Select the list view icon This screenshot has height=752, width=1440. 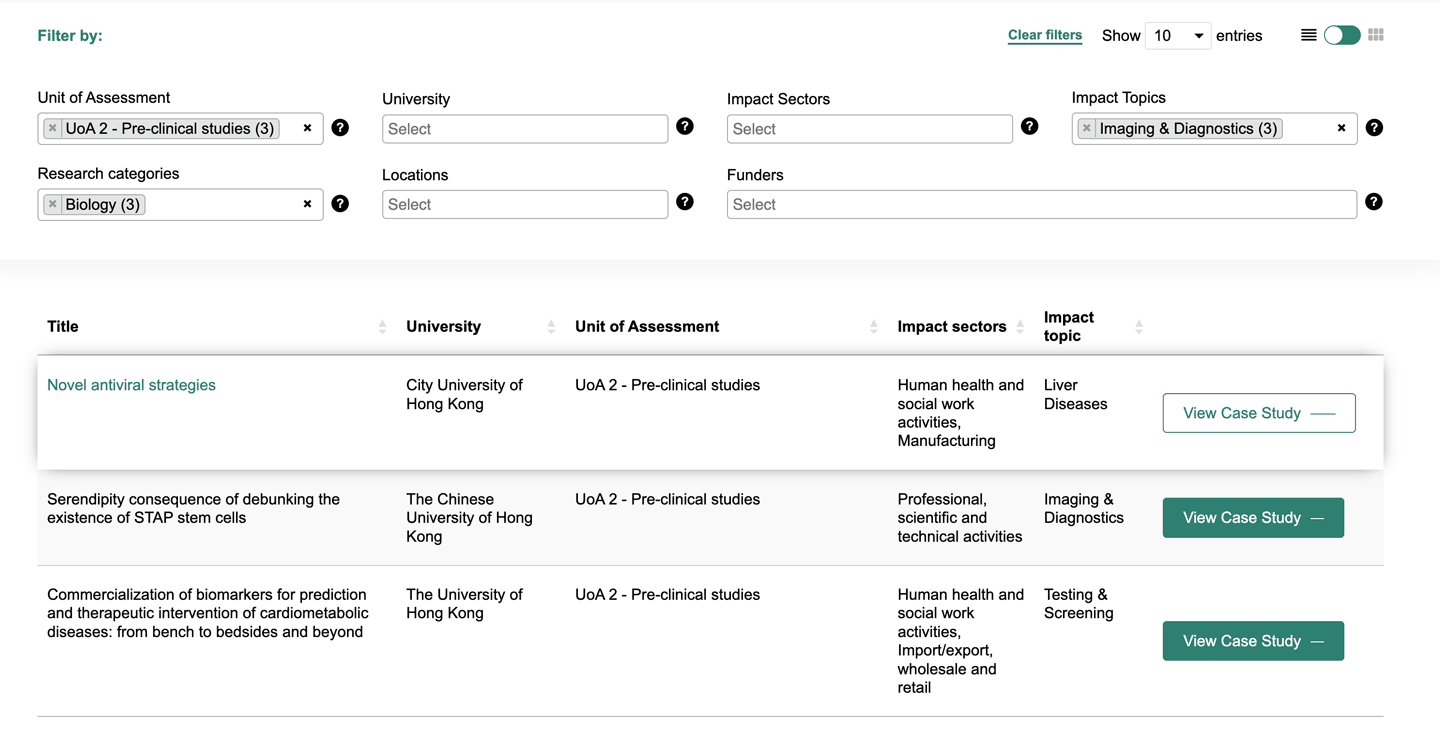click(1308, 35)
